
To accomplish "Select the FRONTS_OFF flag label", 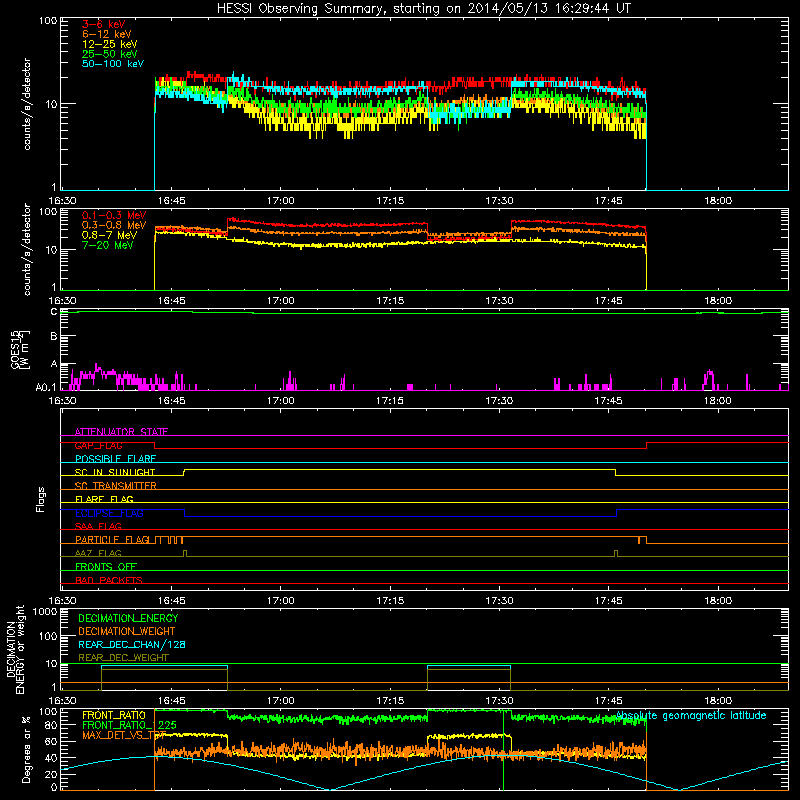I will 106,567.
